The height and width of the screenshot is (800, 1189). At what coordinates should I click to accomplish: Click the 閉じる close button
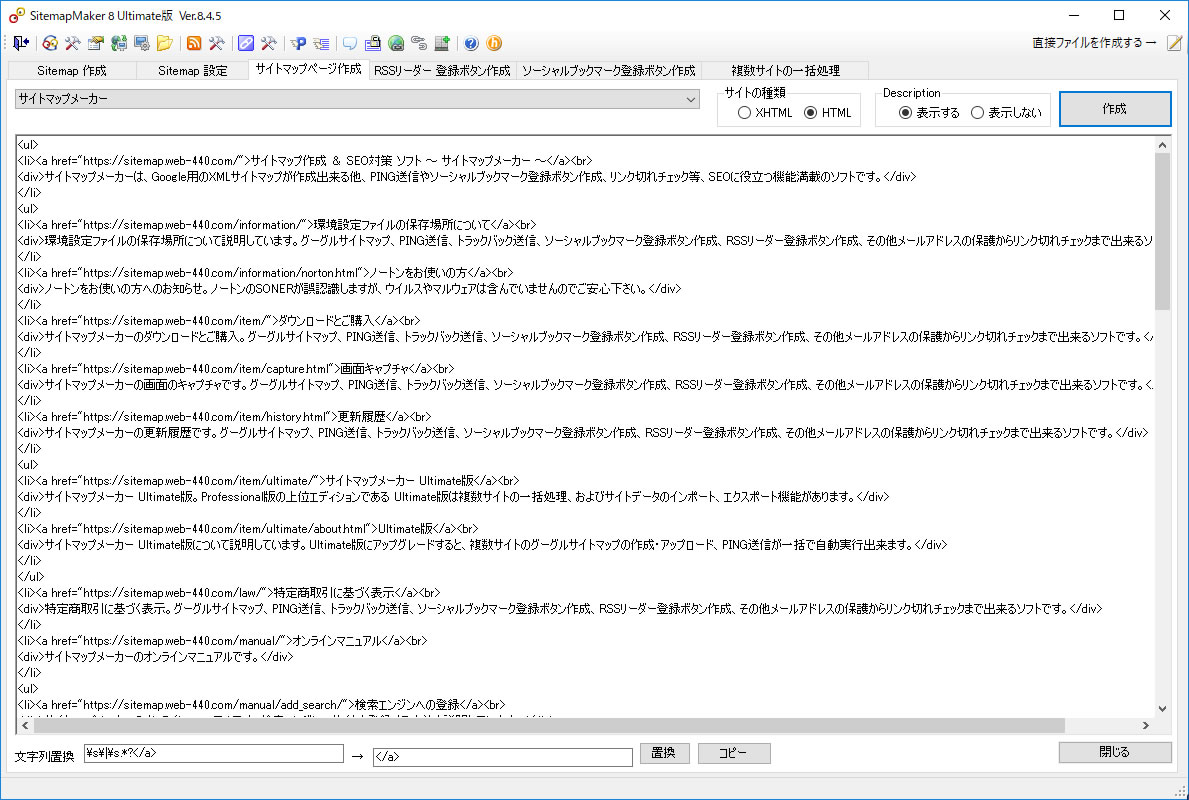(x=1115, y=752)
